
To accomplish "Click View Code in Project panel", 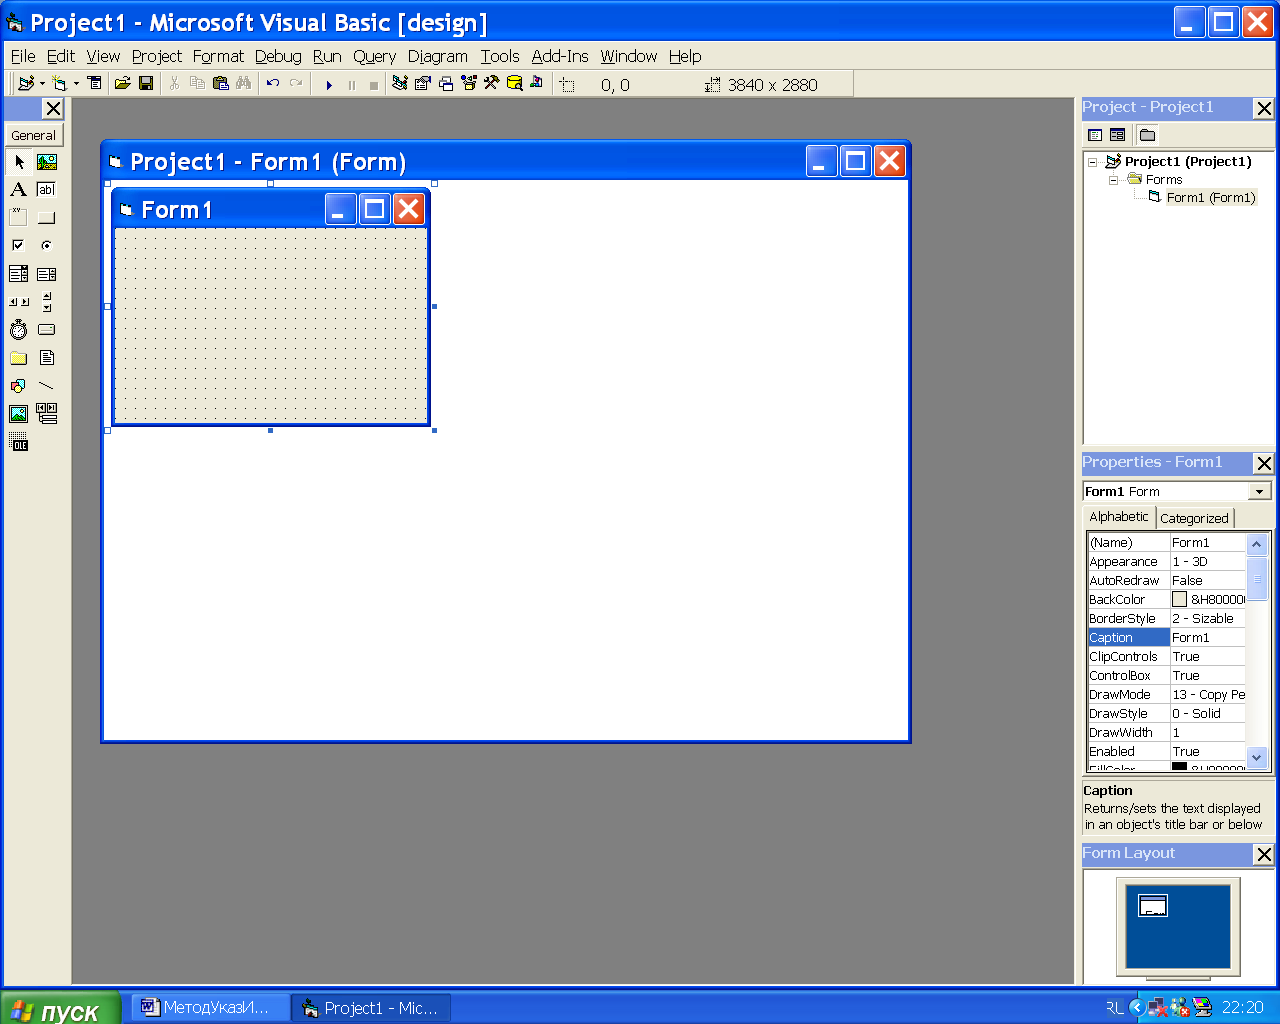I will (x=1095, y=135).
